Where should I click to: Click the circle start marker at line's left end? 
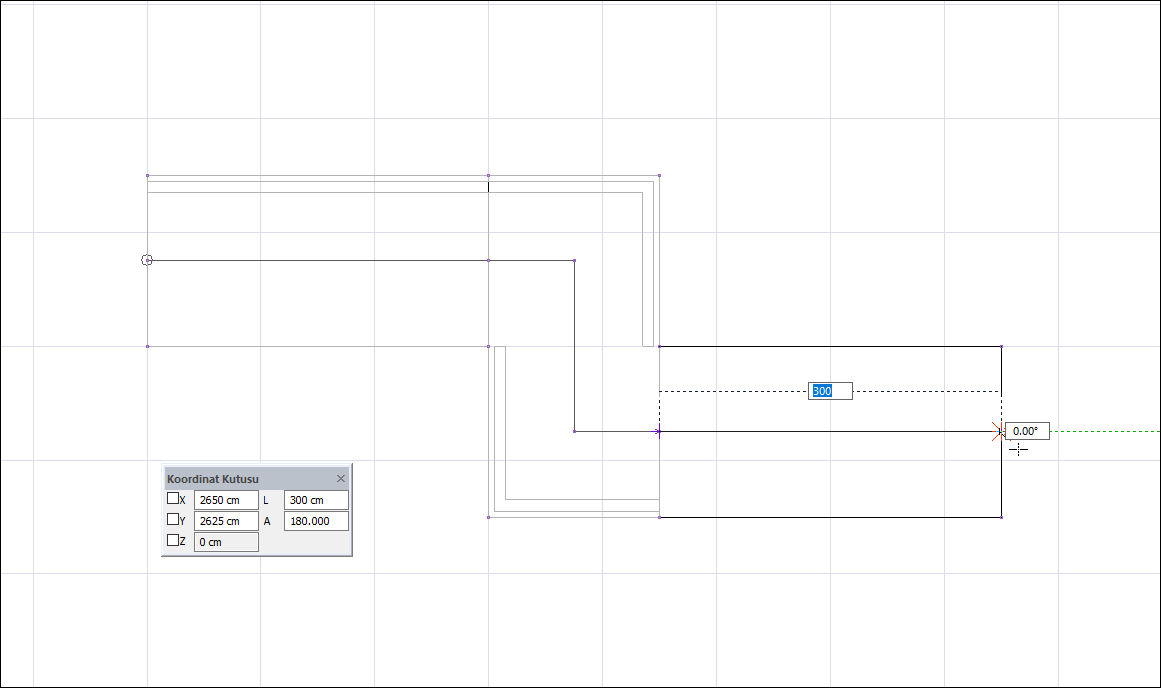click(147, 260)
